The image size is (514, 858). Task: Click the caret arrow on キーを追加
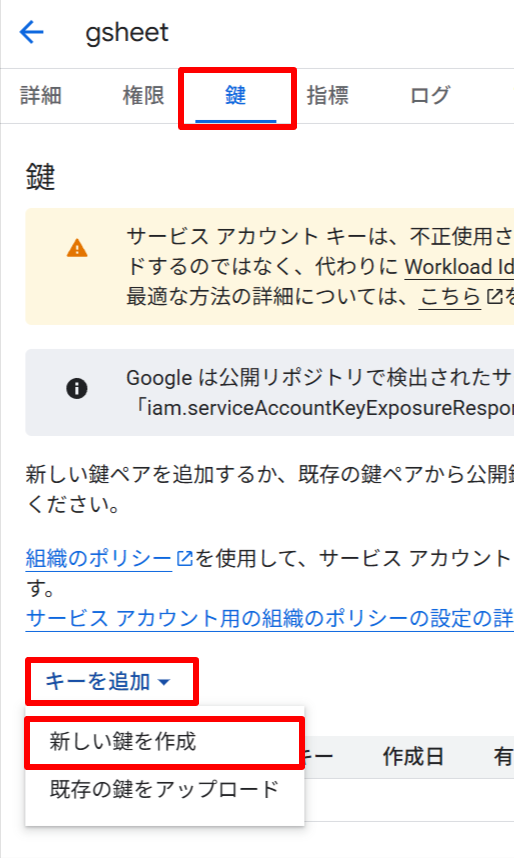tap(164, 682)
